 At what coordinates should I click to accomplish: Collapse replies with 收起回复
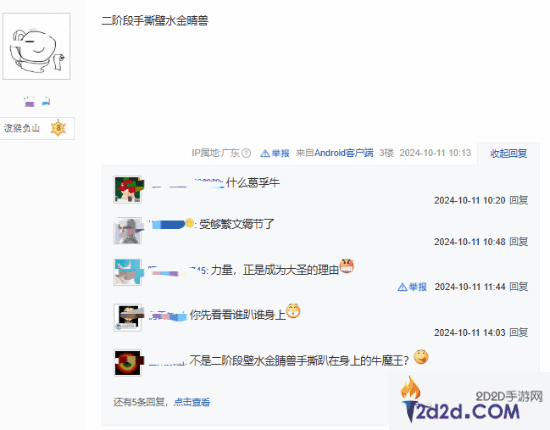(509, 153)
